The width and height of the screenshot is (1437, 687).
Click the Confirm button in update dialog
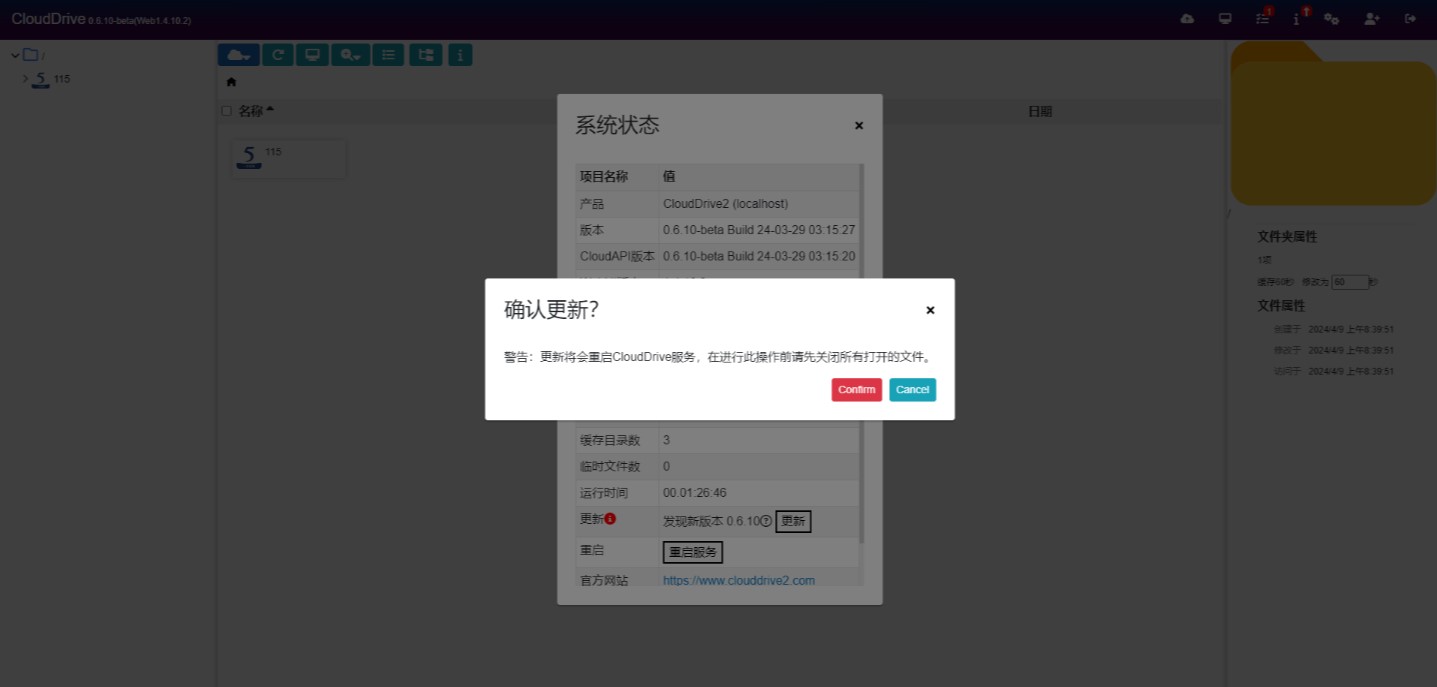pos(856,390)
